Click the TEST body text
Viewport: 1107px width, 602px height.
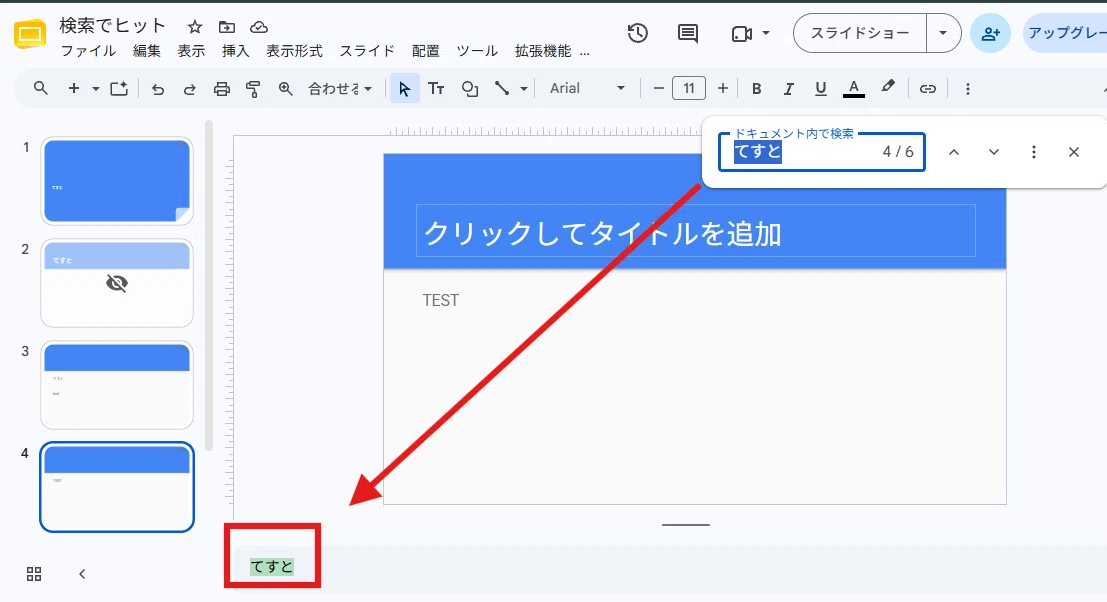(441, 301)
